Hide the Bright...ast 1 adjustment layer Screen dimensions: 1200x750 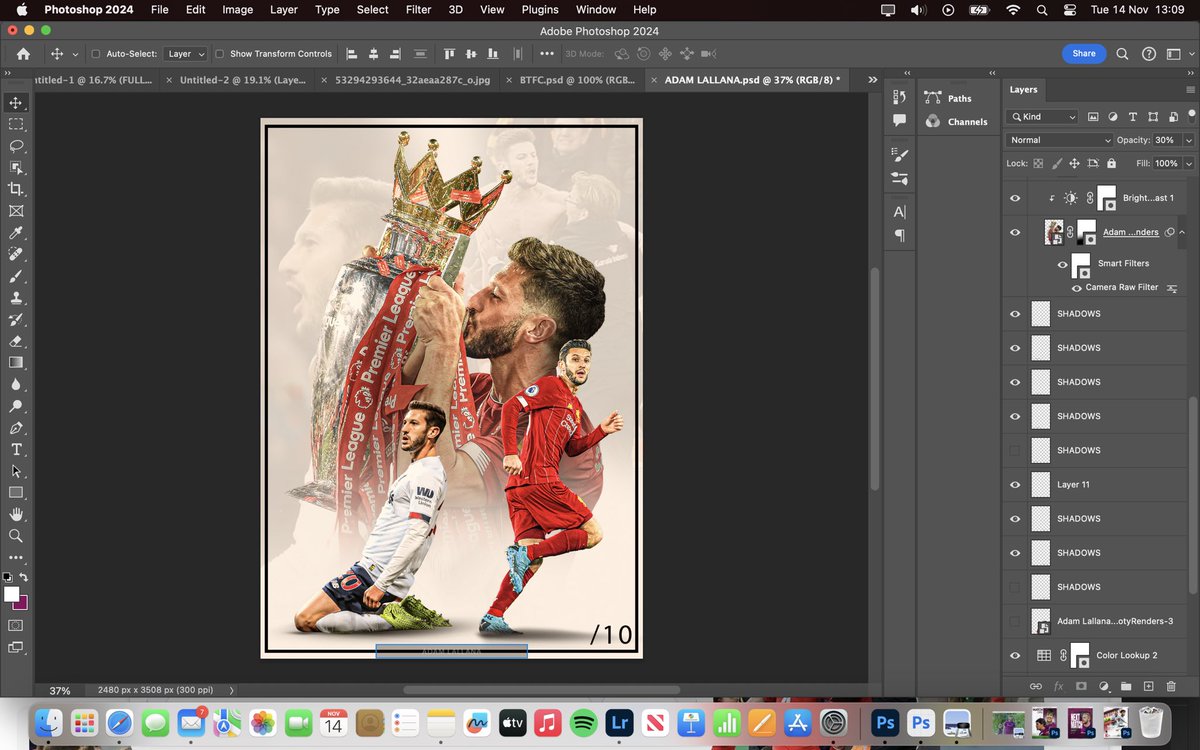pyautogui.click(x=1015, y=198)
